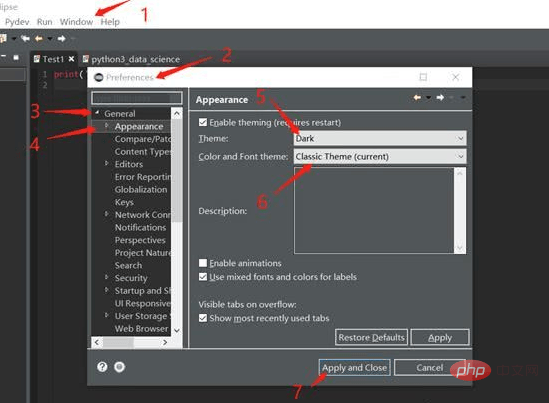Screen dimensions: 549x403
Task: Click the Description box scroll down arrow
Action: pos(460,248)
